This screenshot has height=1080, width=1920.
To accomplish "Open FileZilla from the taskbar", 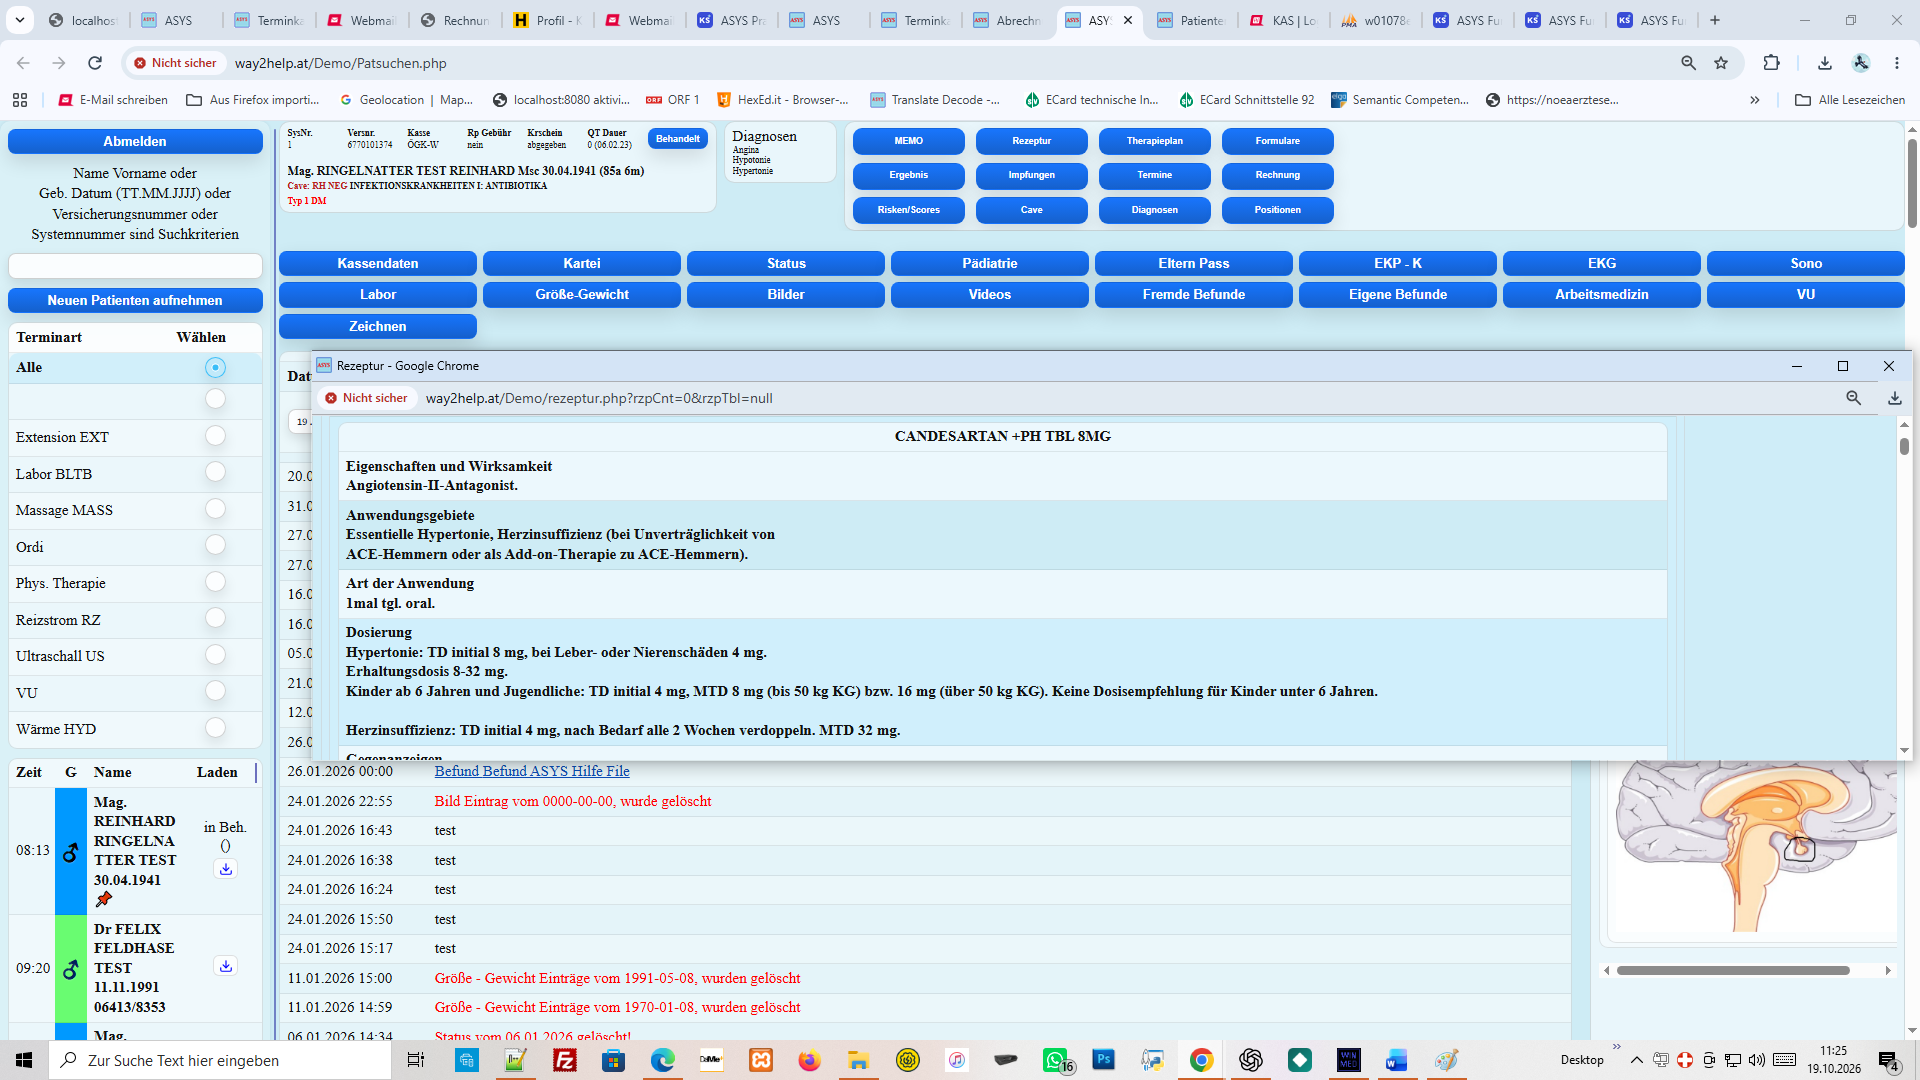I will click(565, 1060).
